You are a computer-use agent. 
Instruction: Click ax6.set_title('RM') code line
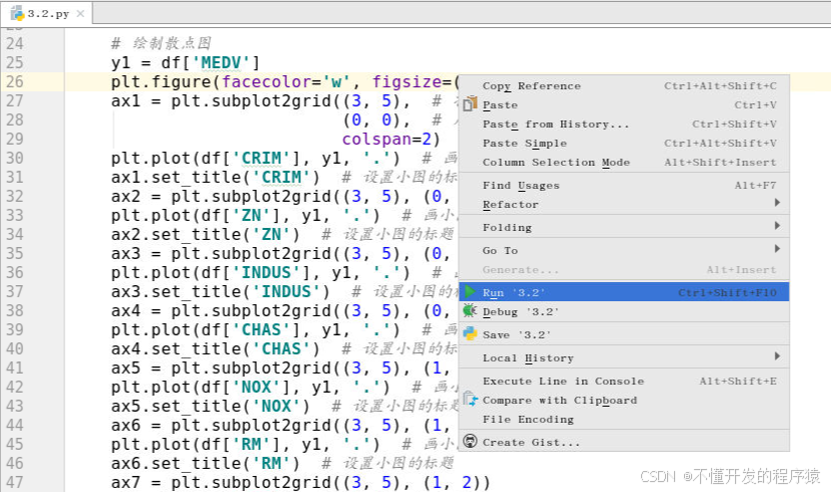tap(205, 464)
